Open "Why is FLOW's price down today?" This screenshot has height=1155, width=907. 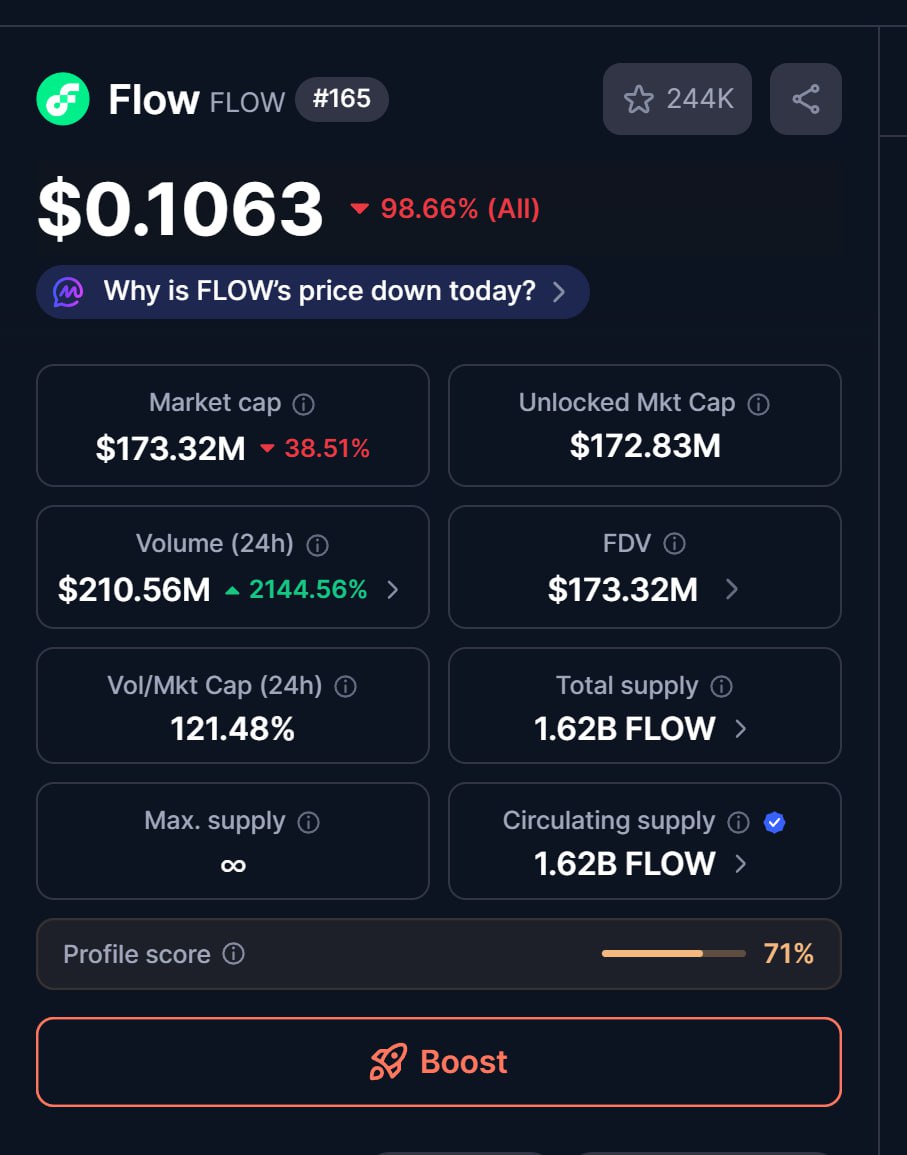coord(313,292)
